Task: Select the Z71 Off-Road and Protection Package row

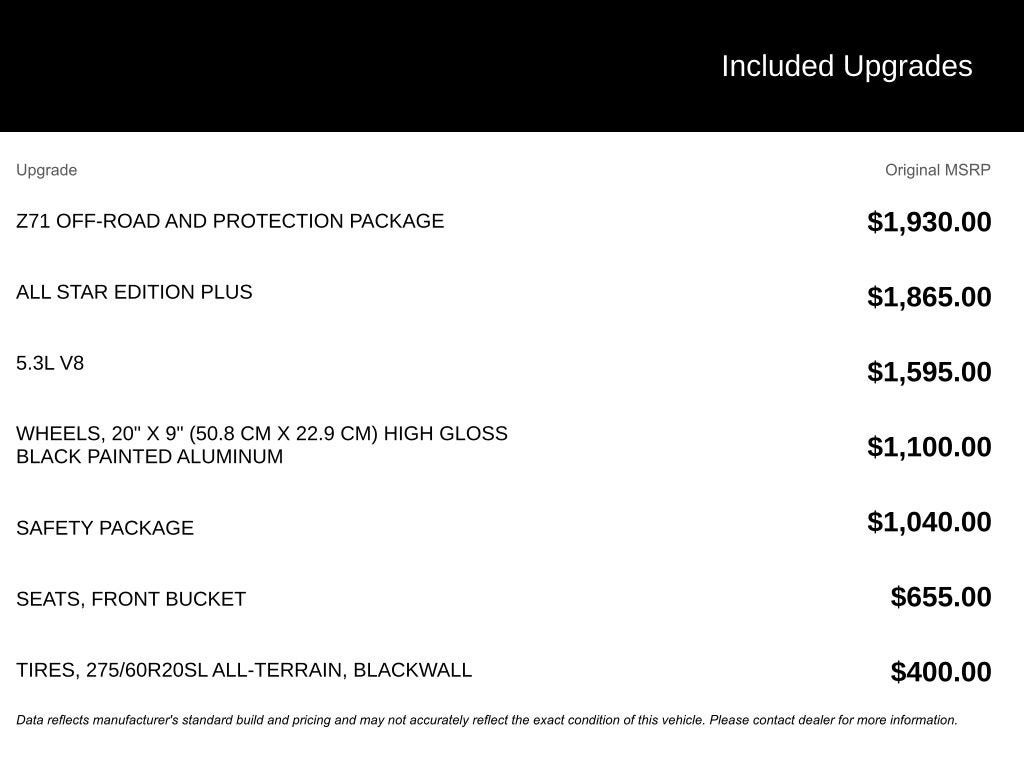Action: [230, 221]
